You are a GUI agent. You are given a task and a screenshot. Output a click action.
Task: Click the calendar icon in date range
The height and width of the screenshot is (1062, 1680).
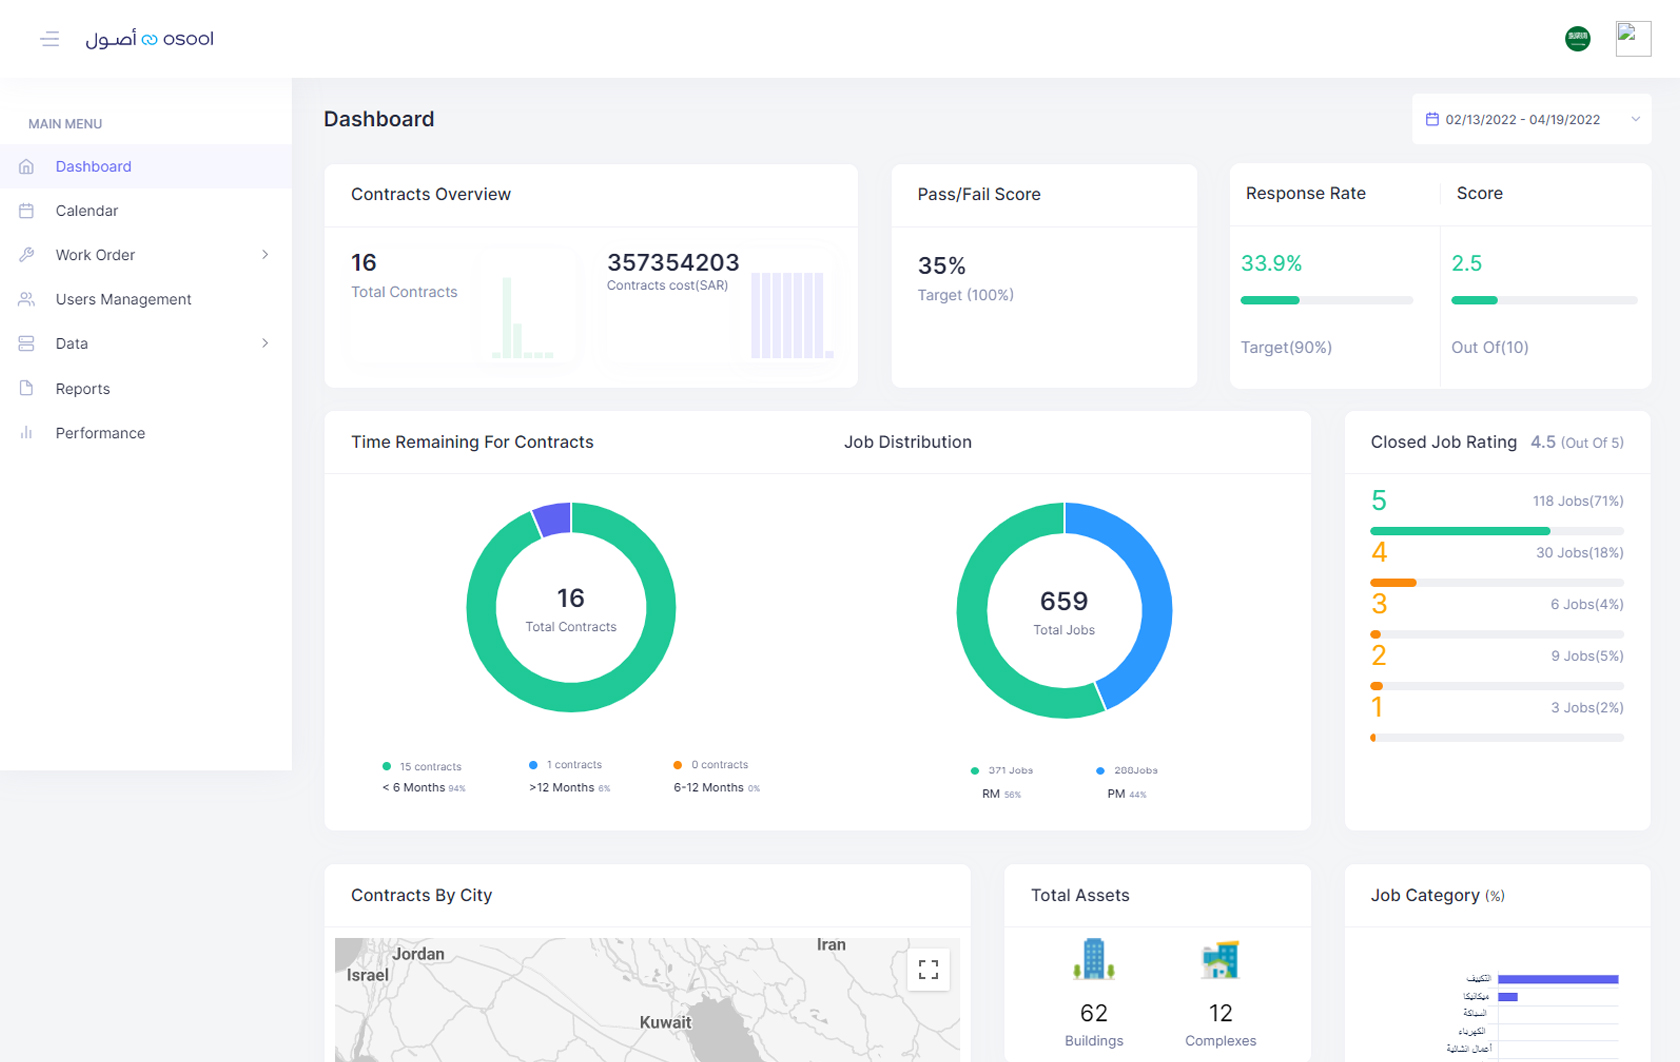[x=1432, y=119]
